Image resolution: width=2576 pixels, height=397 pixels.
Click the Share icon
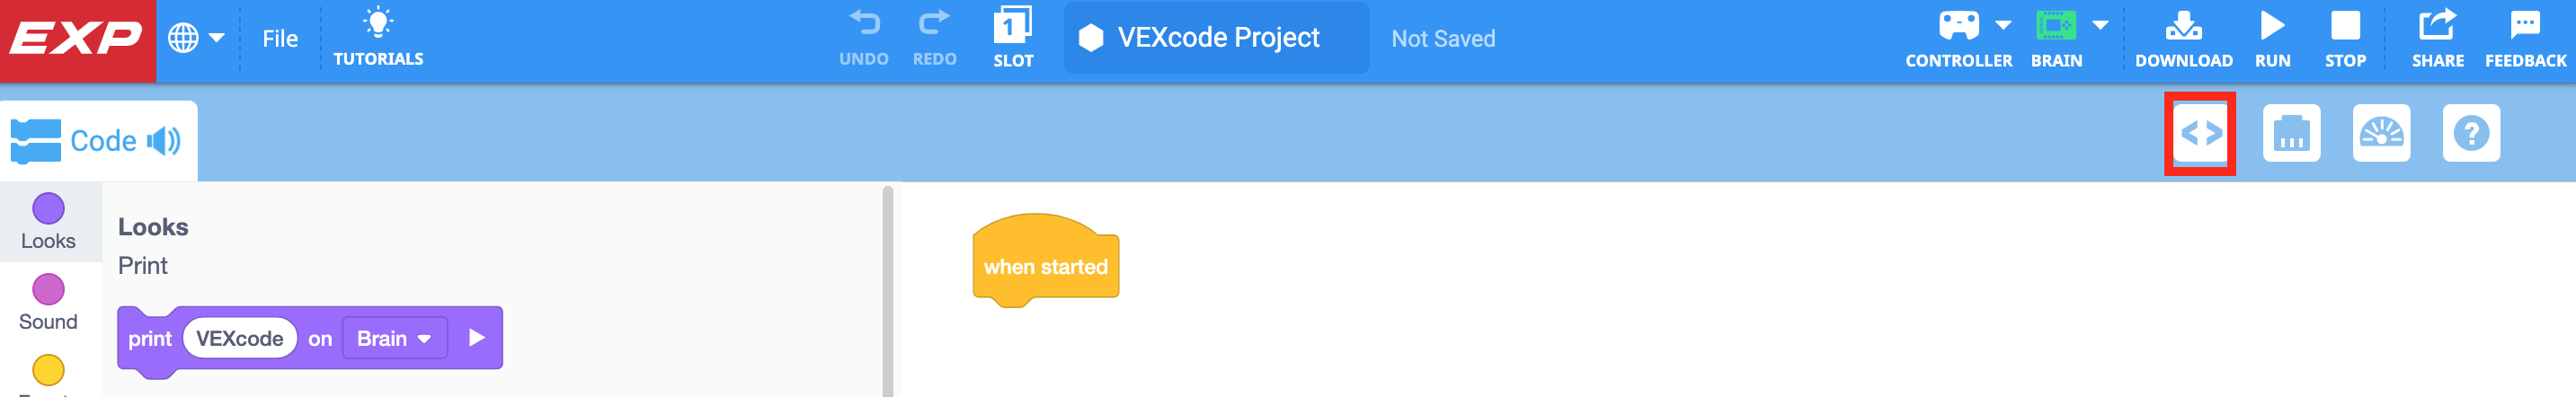pyautogui.click(x=2437, y=38)
